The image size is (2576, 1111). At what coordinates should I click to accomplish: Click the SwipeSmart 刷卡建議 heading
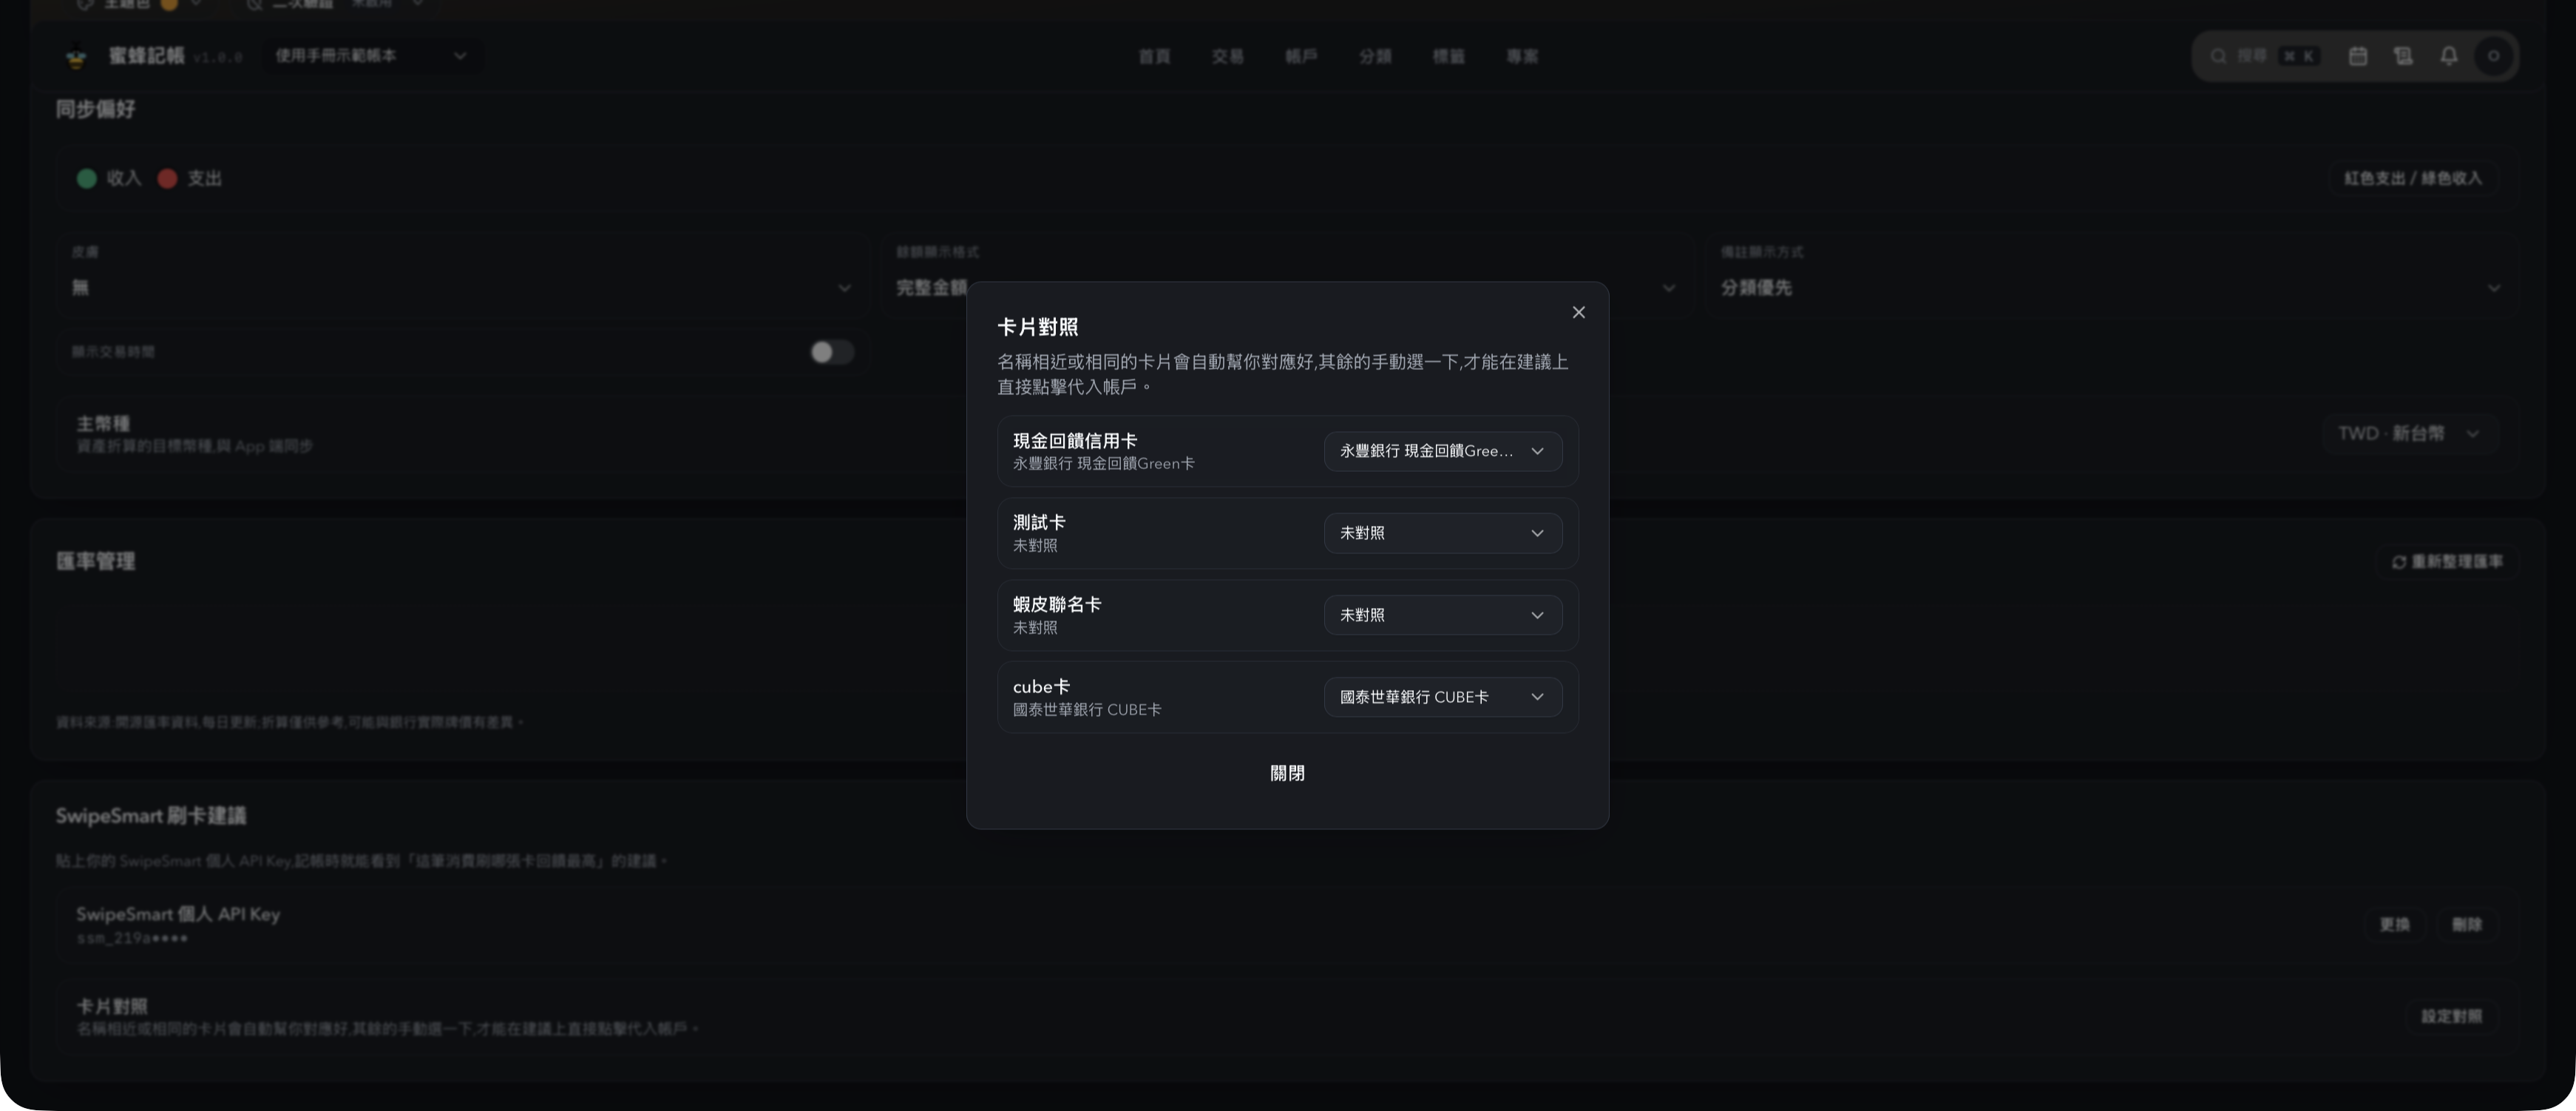click(151, 815)
